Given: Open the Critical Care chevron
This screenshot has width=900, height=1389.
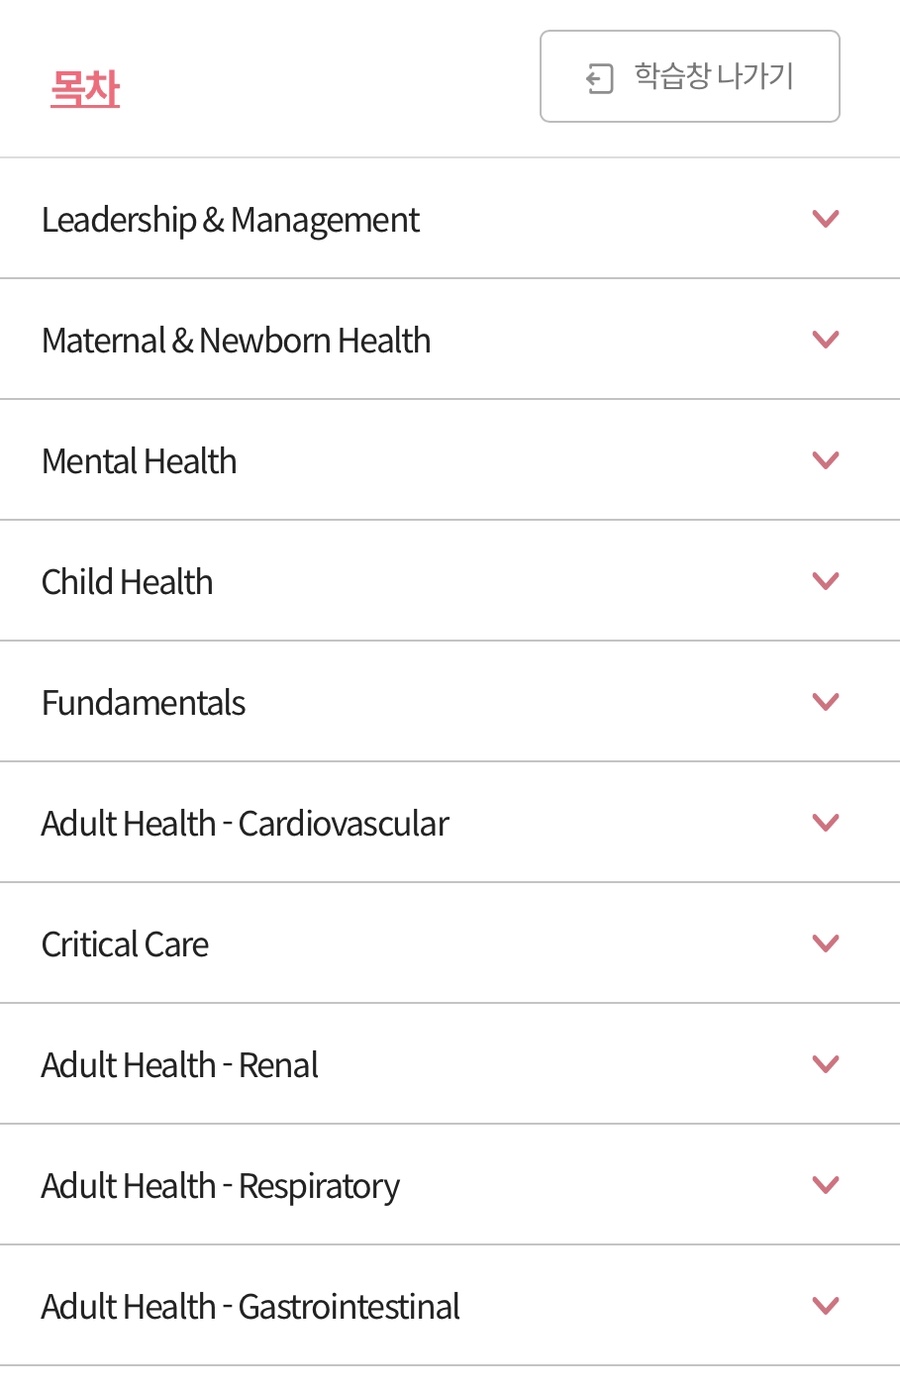Looking at the screenshot, I should [x=825, y=943].
